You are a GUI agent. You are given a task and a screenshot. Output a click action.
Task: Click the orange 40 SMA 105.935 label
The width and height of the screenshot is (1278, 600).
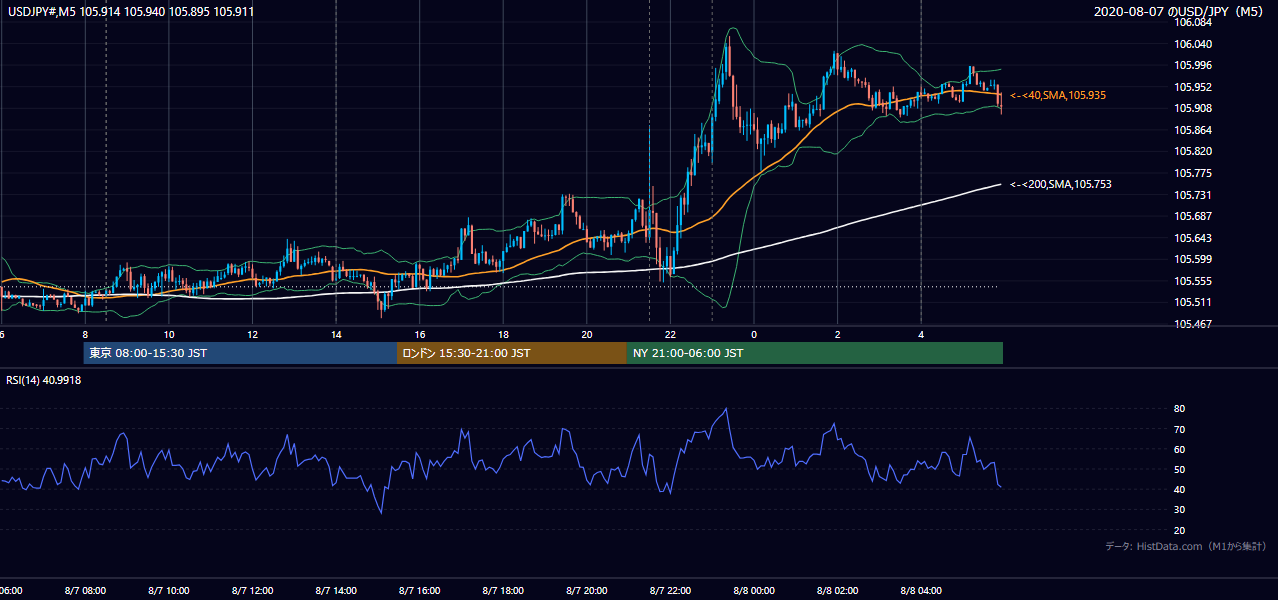coord(1057,95)
